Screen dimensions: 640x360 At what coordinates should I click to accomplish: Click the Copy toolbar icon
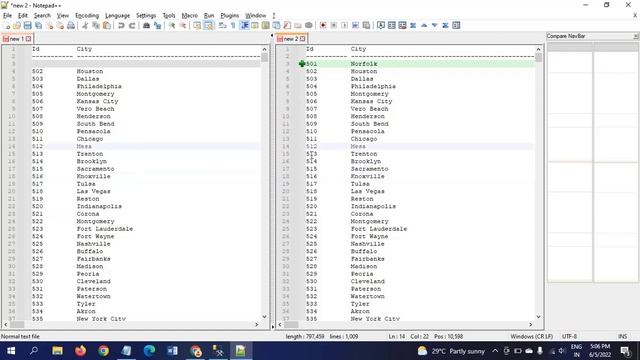tap(96, 25)
